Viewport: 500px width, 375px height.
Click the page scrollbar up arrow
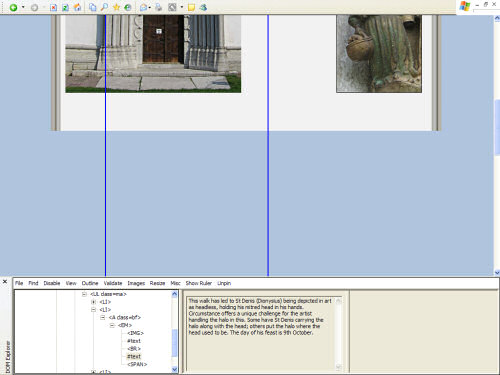(x=497, y=19)
